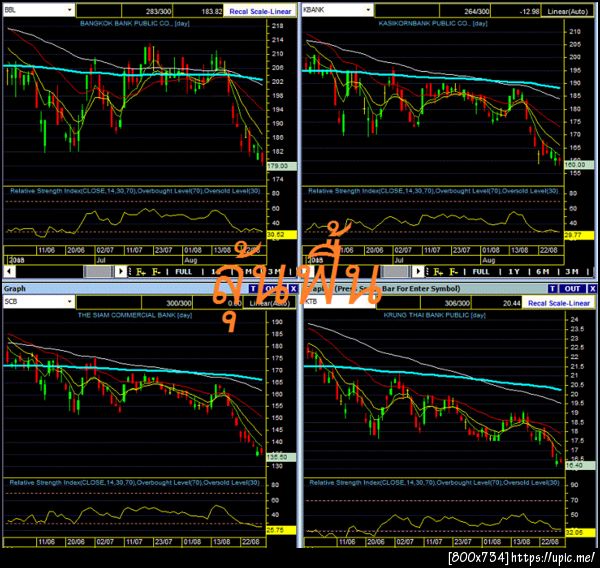Click Jul month label on BBL time axis

click(101, 260)
